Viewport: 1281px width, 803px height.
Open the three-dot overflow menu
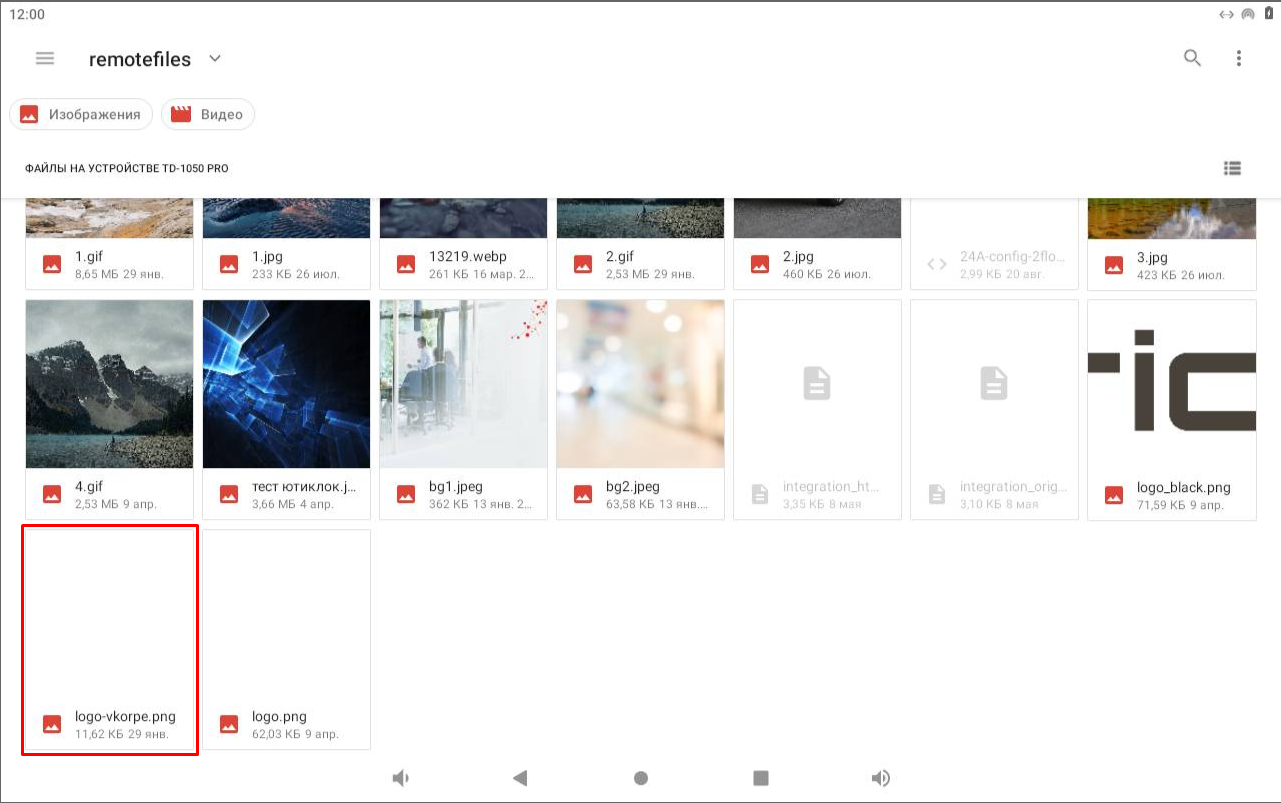(1239, 58)
